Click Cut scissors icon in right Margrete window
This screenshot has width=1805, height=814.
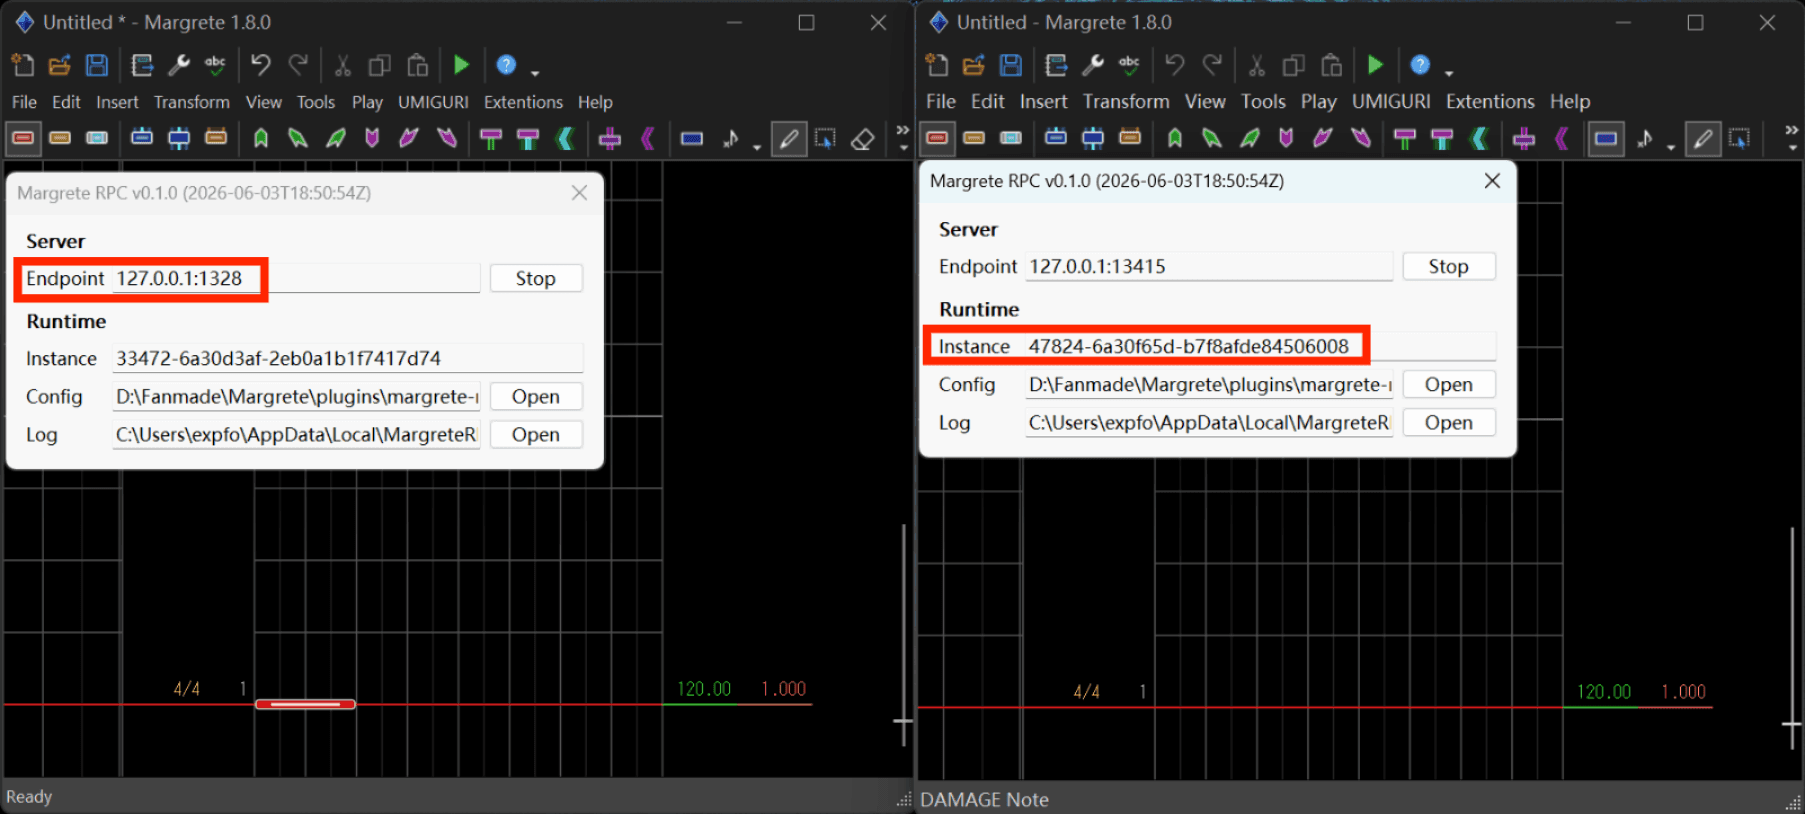pyautogui.click(x=1257, y=65)
